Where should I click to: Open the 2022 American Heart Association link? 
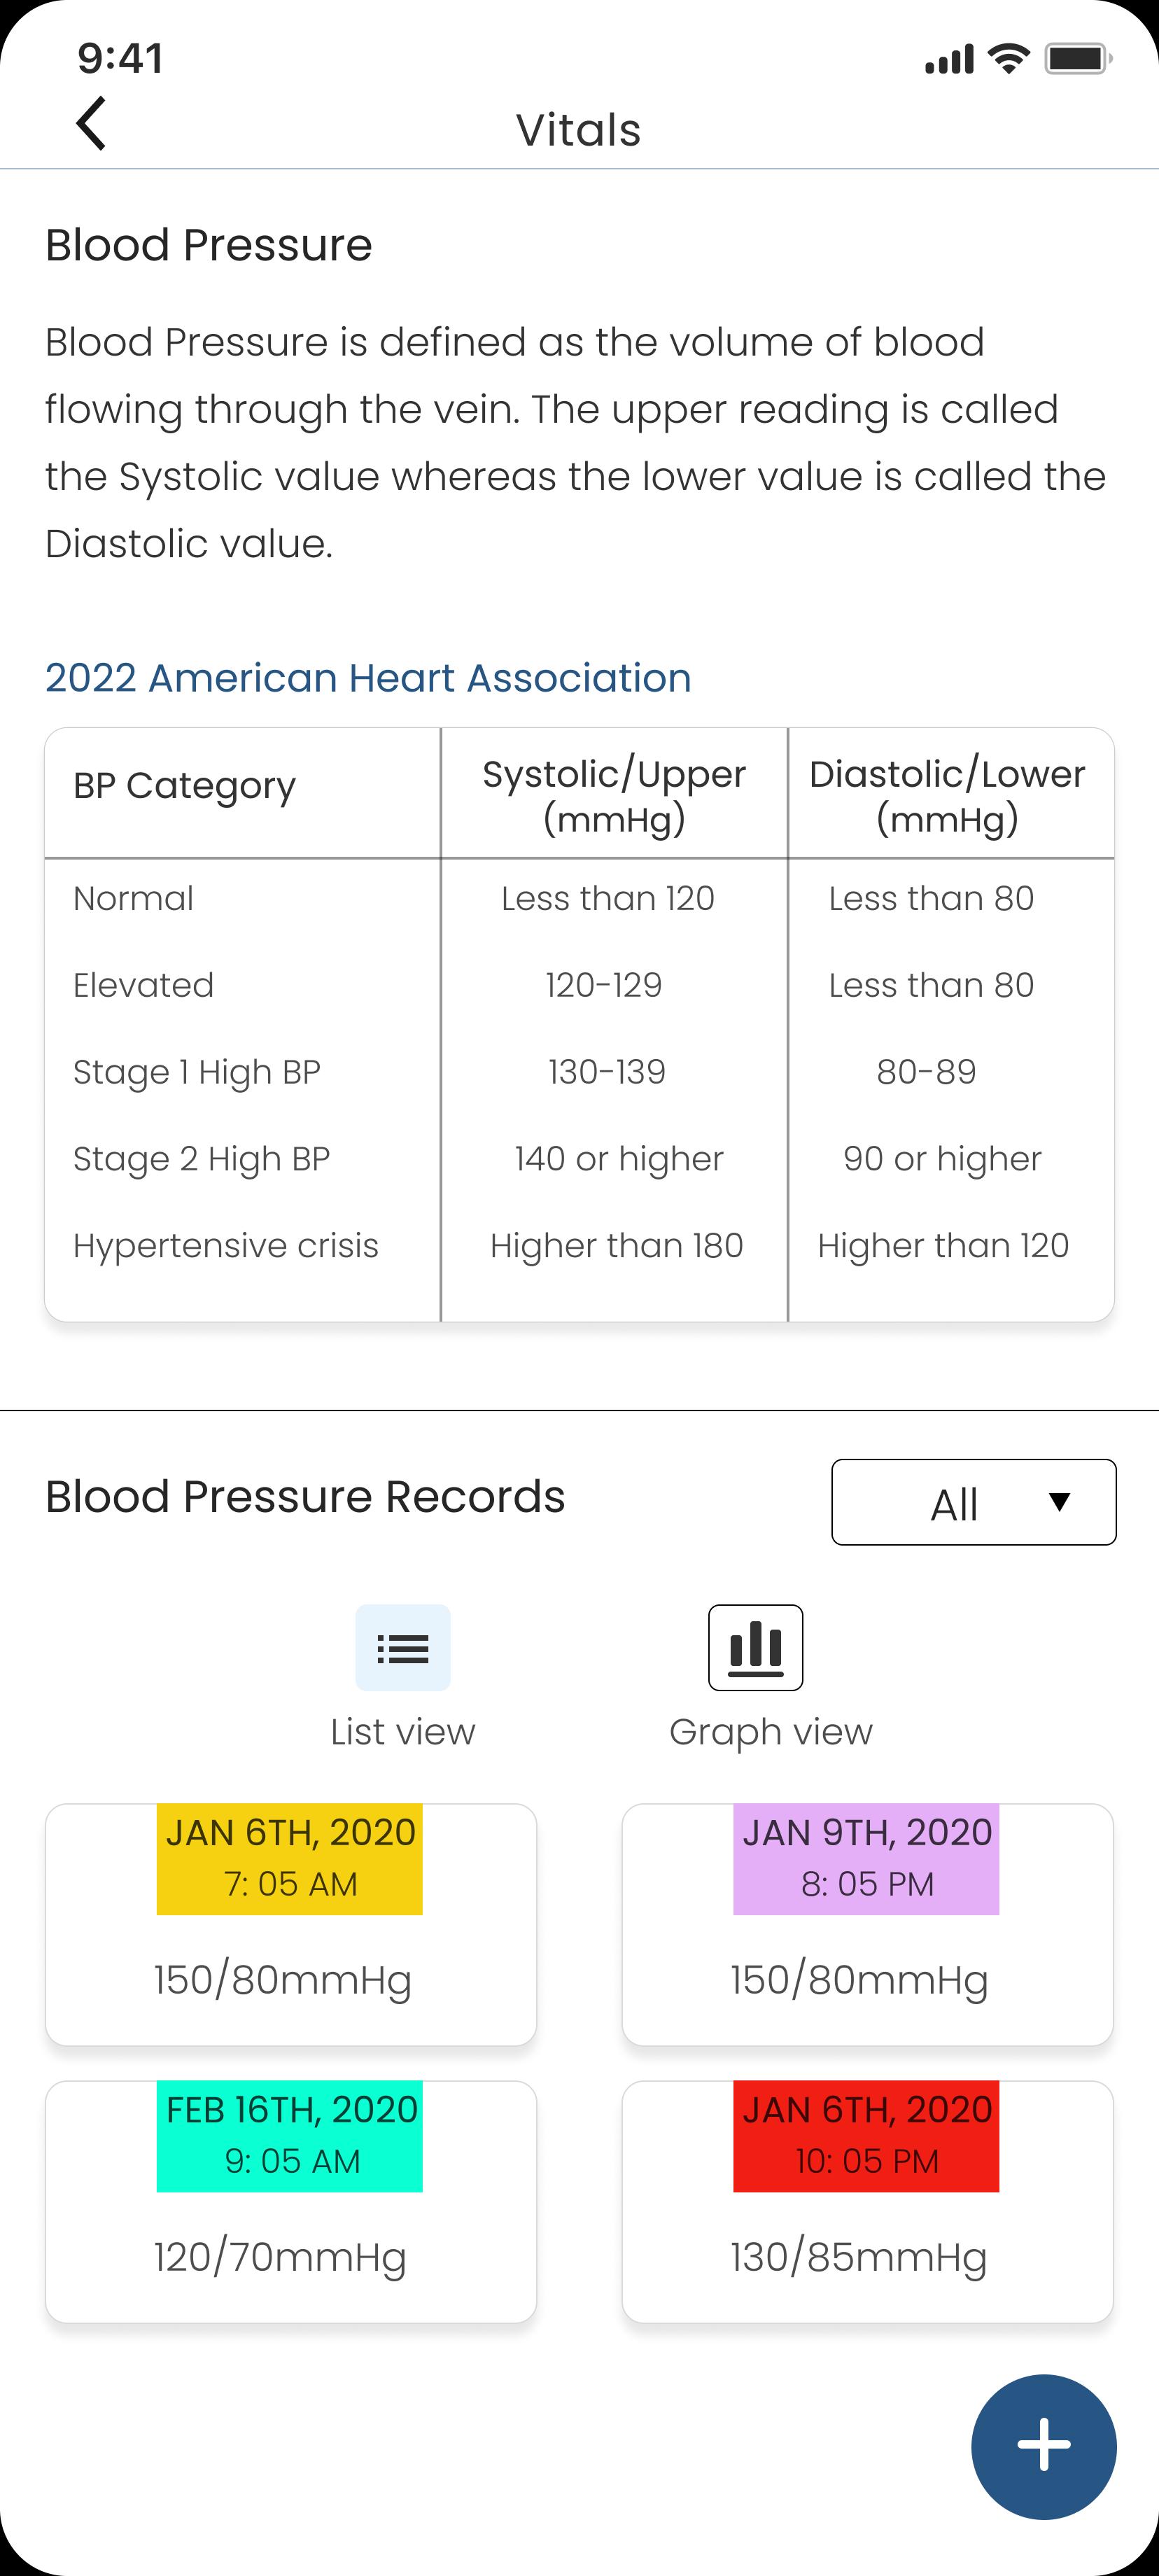click(368, 678)
